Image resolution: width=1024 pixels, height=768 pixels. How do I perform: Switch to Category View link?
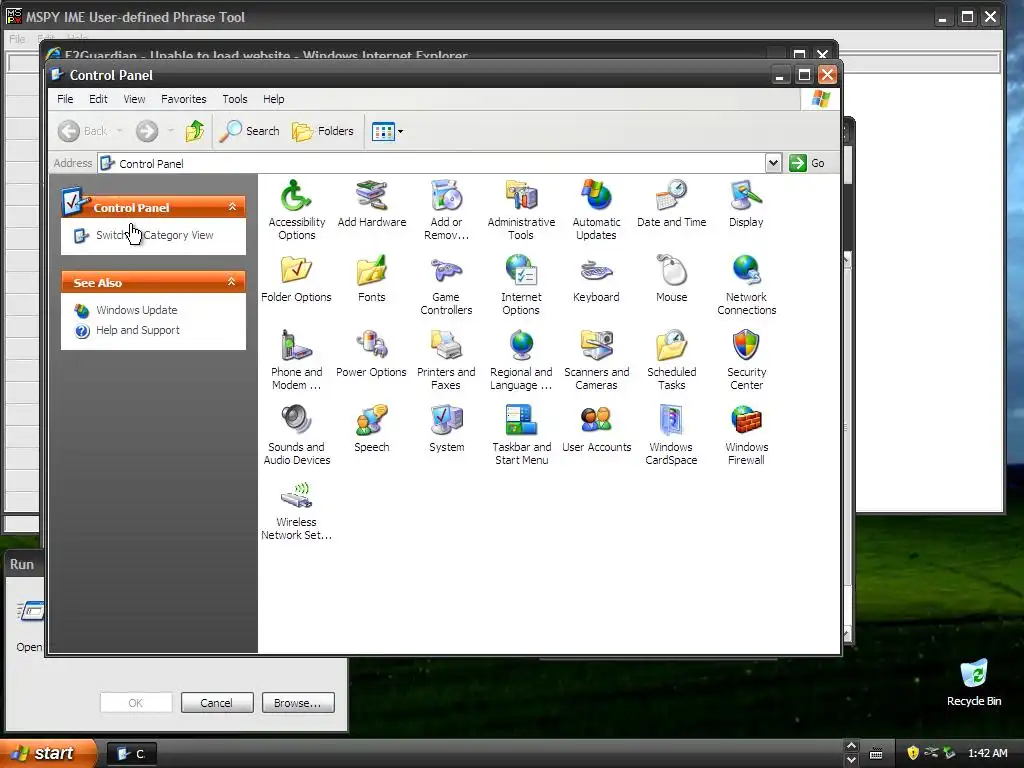click(x=154, y=235)
